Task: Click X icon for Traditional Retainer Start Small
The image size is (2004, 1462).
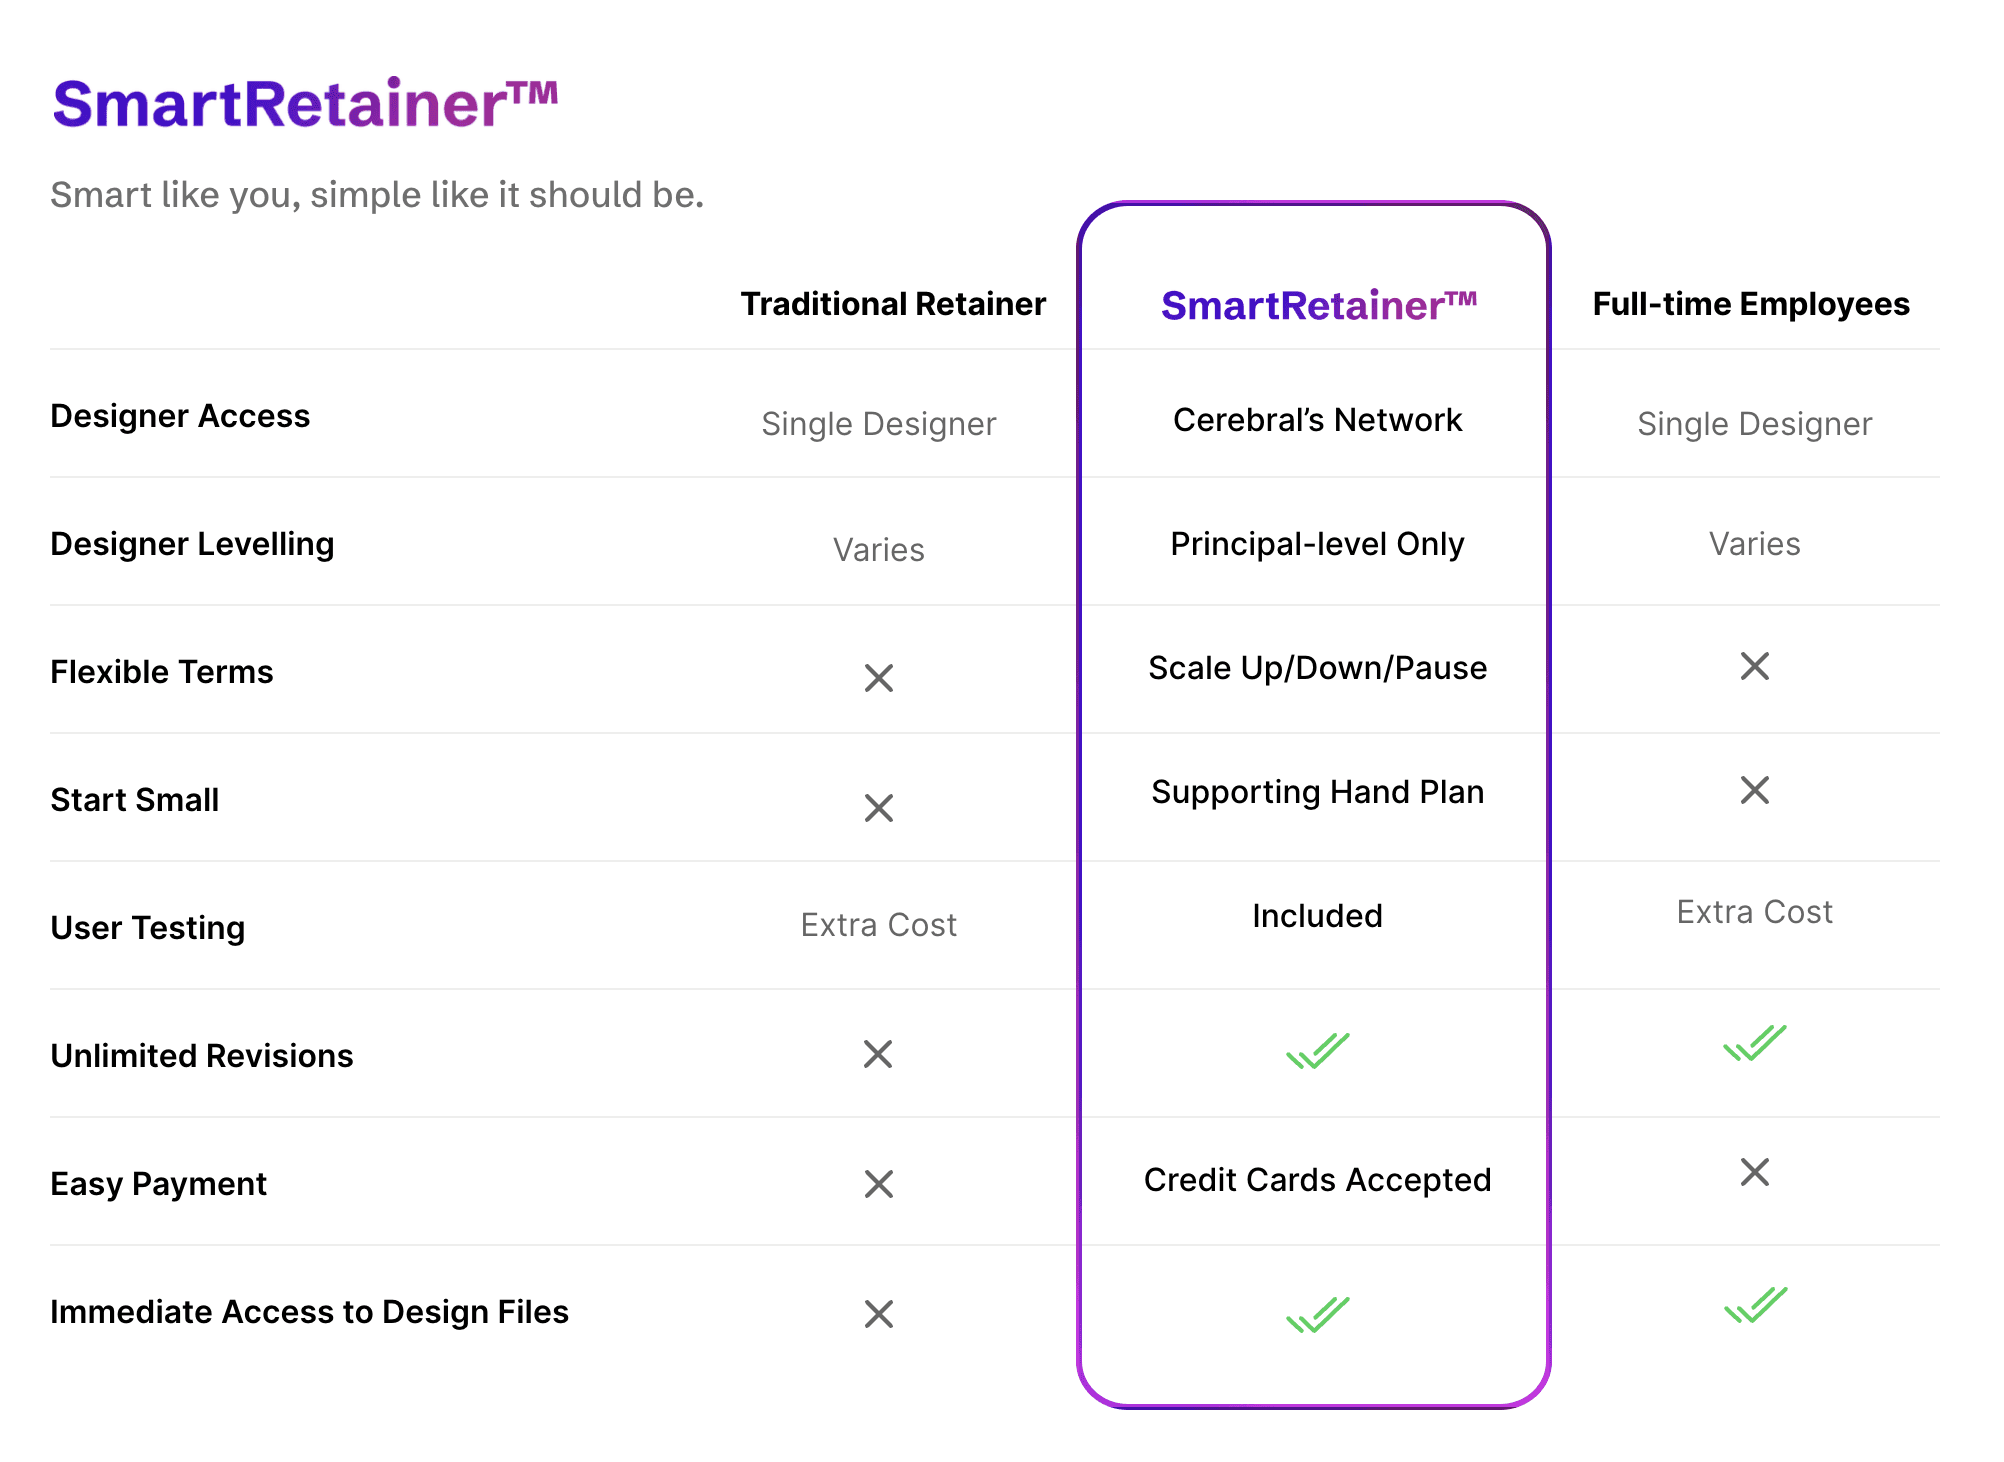Action: 878,807
